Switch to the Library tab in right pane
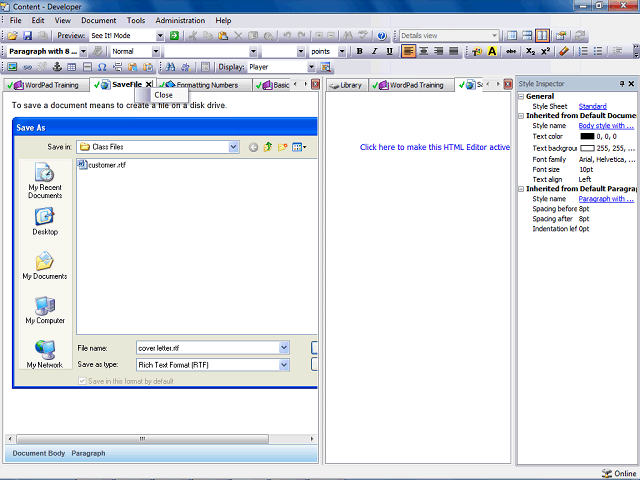Viewport: 640px width, 480px height. [346, 85]
